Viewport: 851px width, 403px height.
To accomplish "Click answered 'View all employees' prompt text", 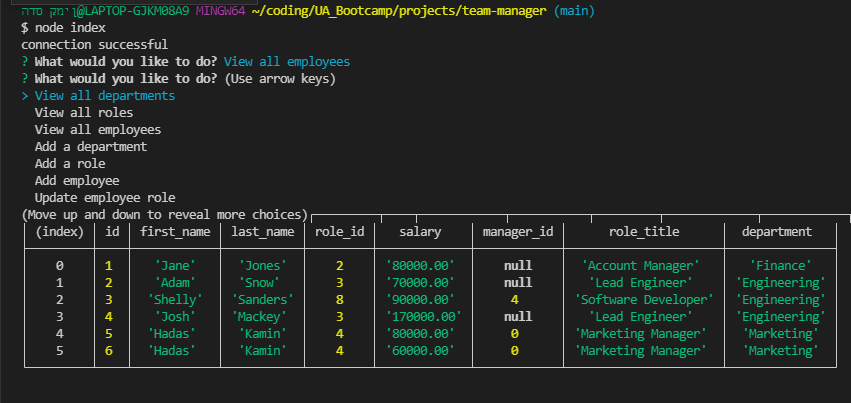I will tap(287, 62).
